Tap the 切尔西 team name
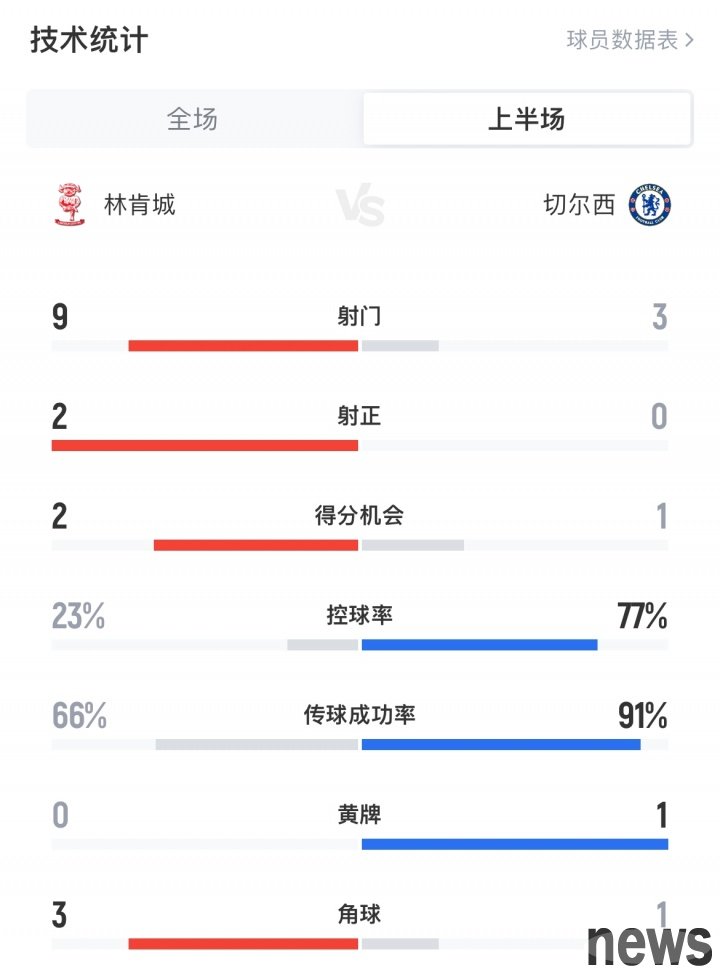Viewport: 720px width, 971px height. pos(579,205)
